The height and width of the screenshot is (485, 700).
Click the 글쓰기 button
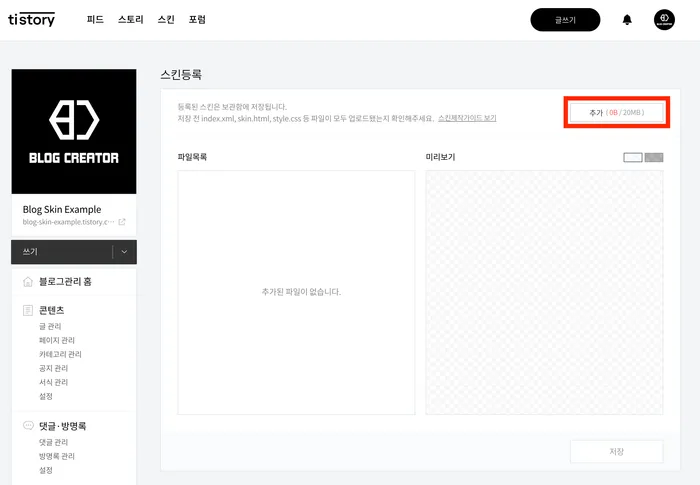[565, 20]
